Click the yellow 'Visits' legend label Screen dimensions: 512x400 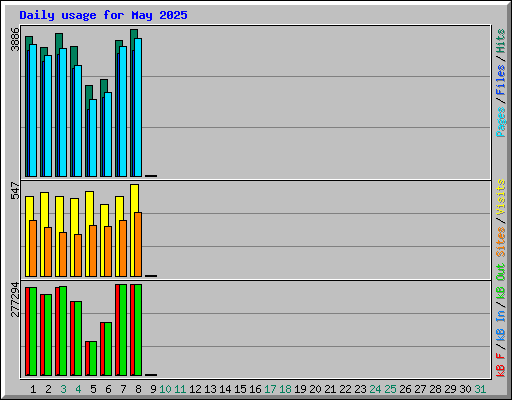[x=500, y=197]
